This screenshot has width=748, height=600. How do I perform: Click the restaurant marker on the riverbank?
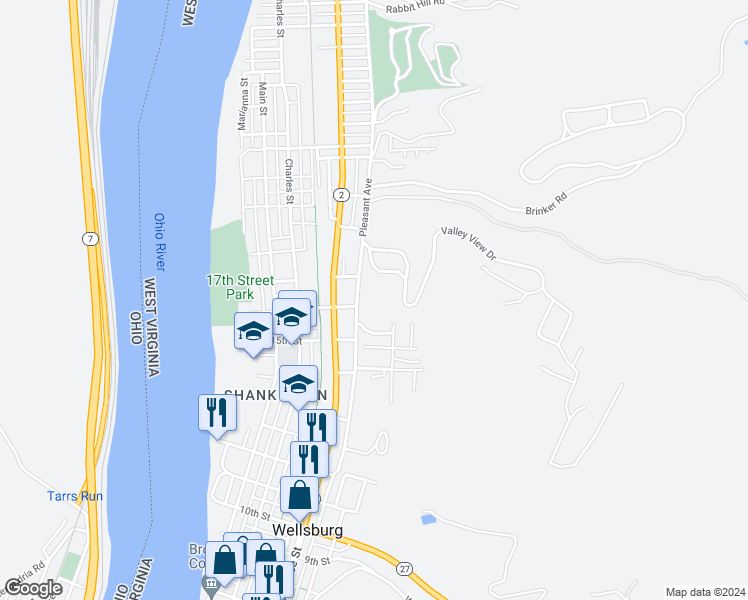(218, 414)
